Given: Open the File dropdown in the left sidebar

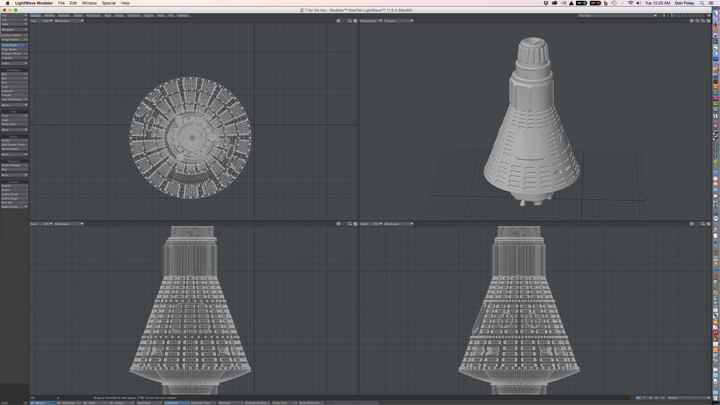Looking at the screenshot, I should coord(14,16).
